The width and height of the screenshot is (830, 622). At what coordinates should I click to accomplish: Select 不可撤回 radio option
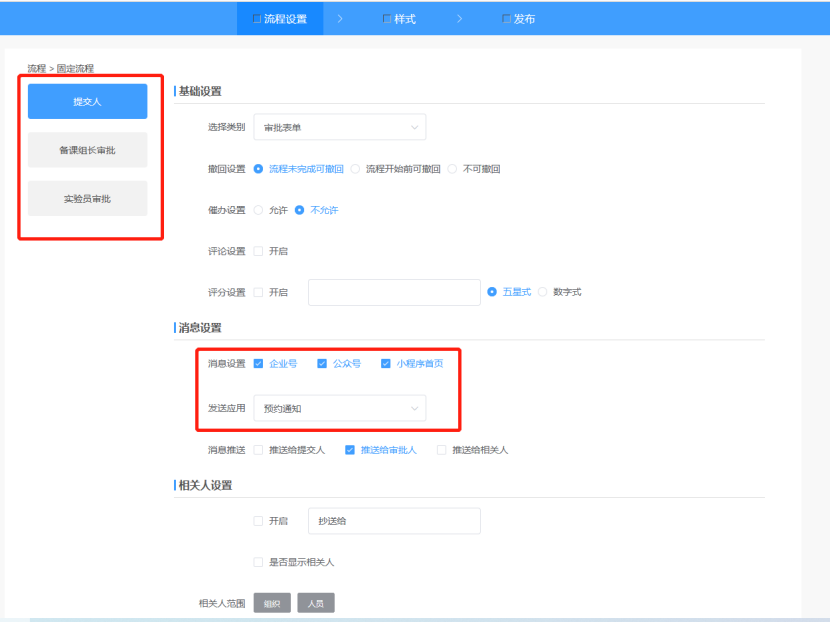click(474, 169)
